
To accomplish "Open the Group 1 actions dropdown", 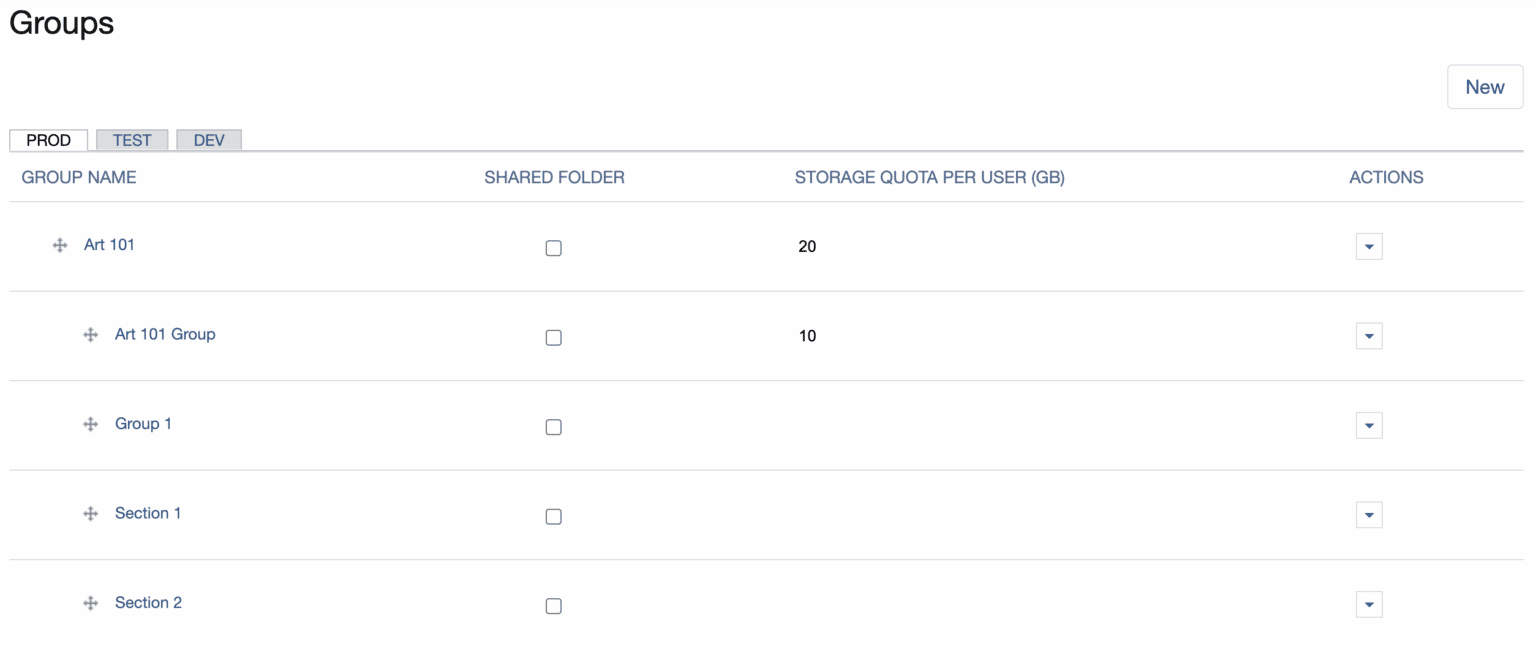I will click(1369, 425).
